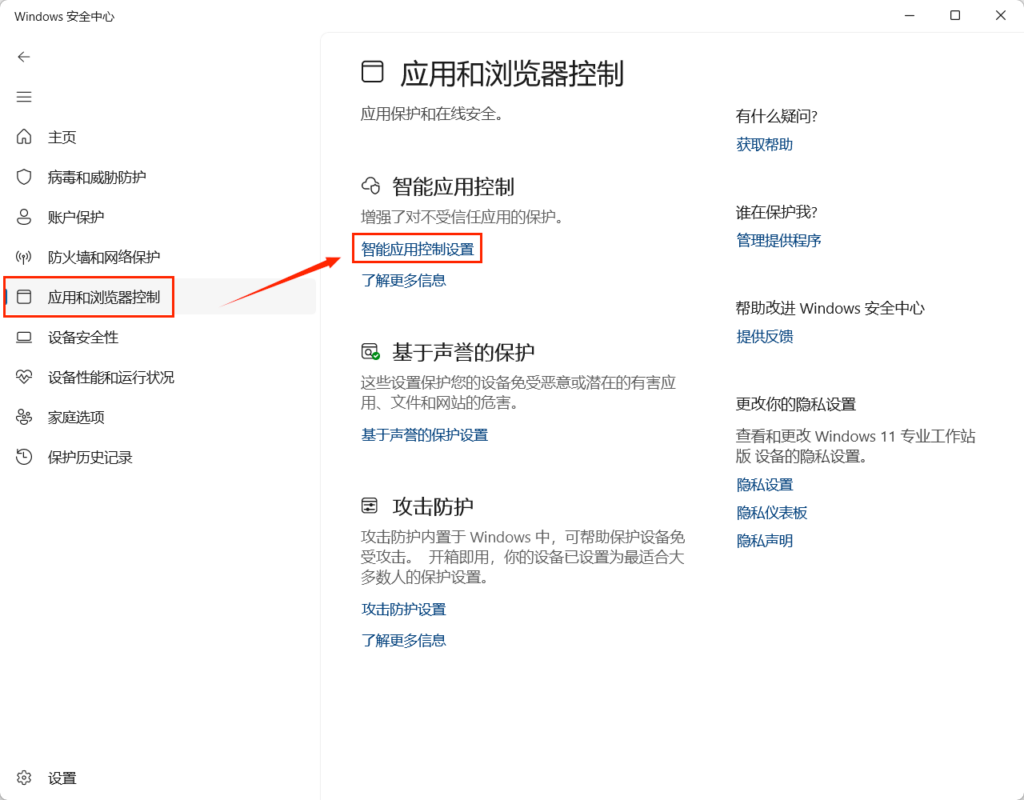Click the window icon for 应用和浏览器控制 in sidebar
1024x800 pixels.
click(x=24, y=297)
